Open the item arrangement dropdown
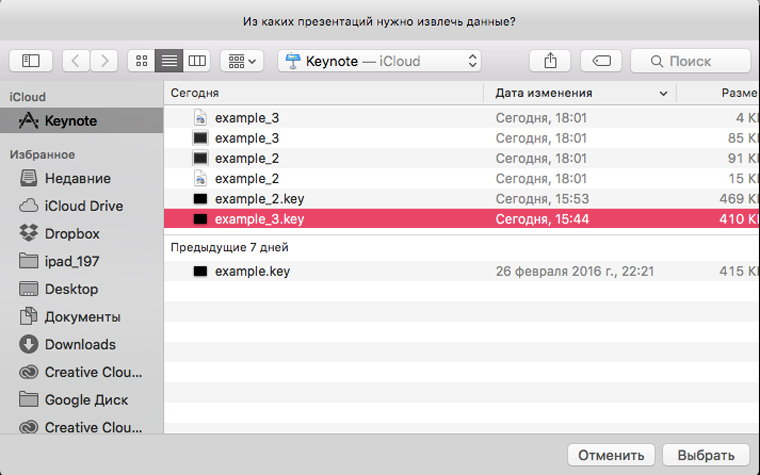760x475 pixels. pos(241,61)
